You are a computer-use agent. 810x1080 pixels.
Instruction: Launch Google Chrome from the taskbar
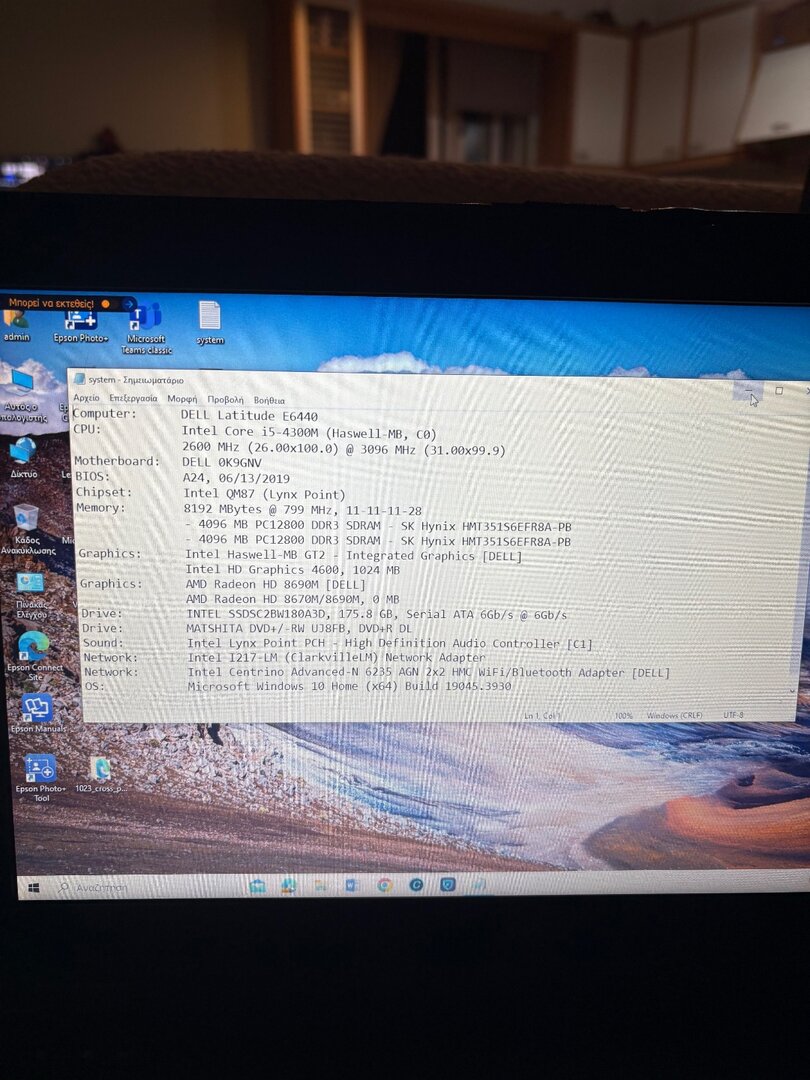click(384, 885)
